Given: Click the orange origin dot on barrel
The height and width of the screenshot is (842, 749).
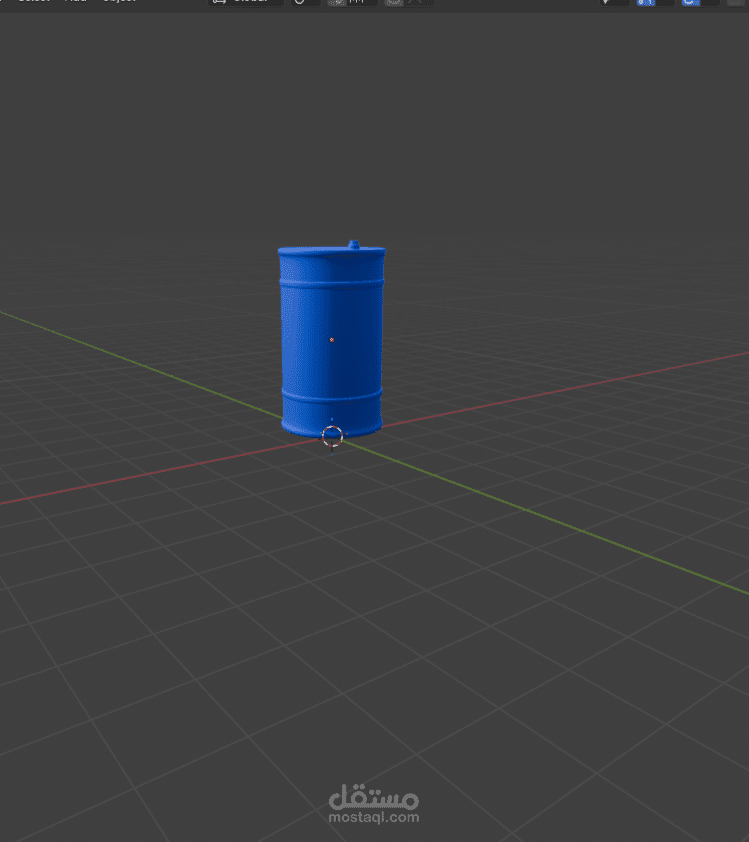Looking at the screenshot, I should (332, 340).
